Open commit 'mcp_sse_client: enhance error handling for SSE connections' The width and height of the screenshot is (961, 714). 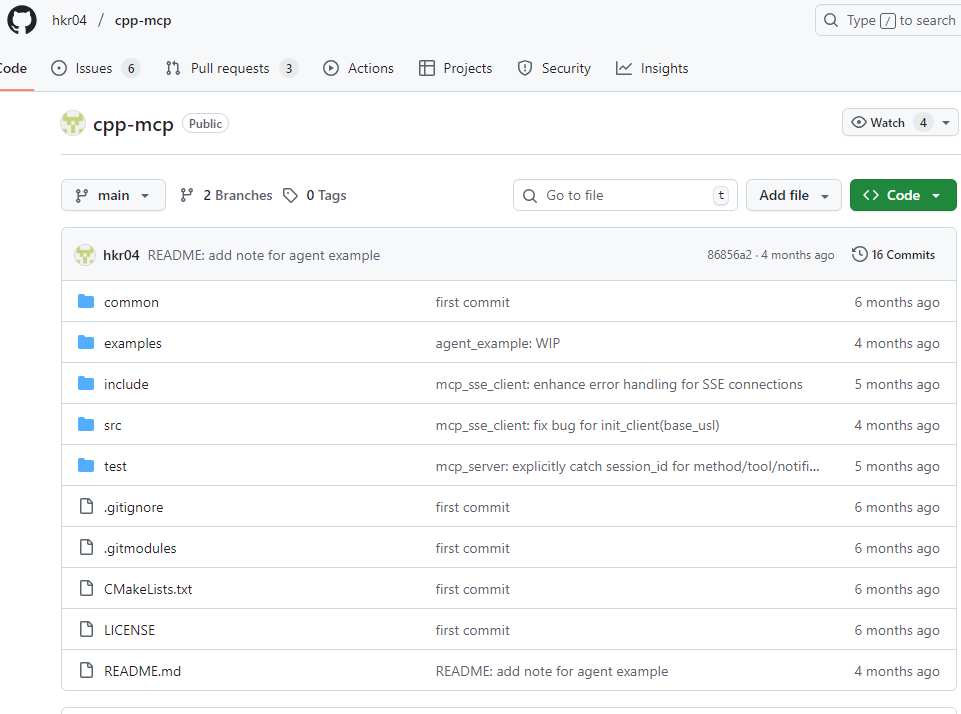point(619,384)
